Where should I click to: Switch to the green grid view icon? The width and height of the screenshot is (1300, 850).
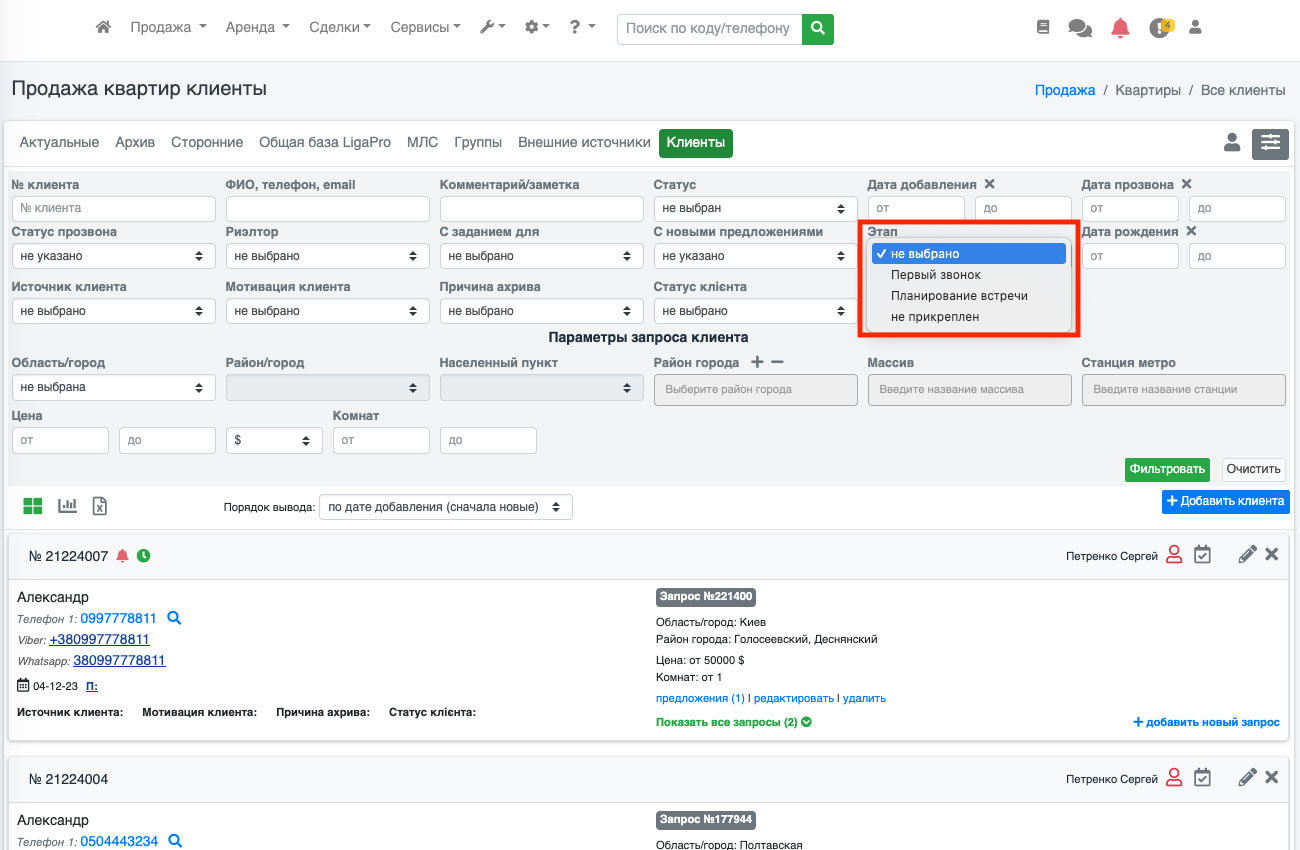pos(33,506)
